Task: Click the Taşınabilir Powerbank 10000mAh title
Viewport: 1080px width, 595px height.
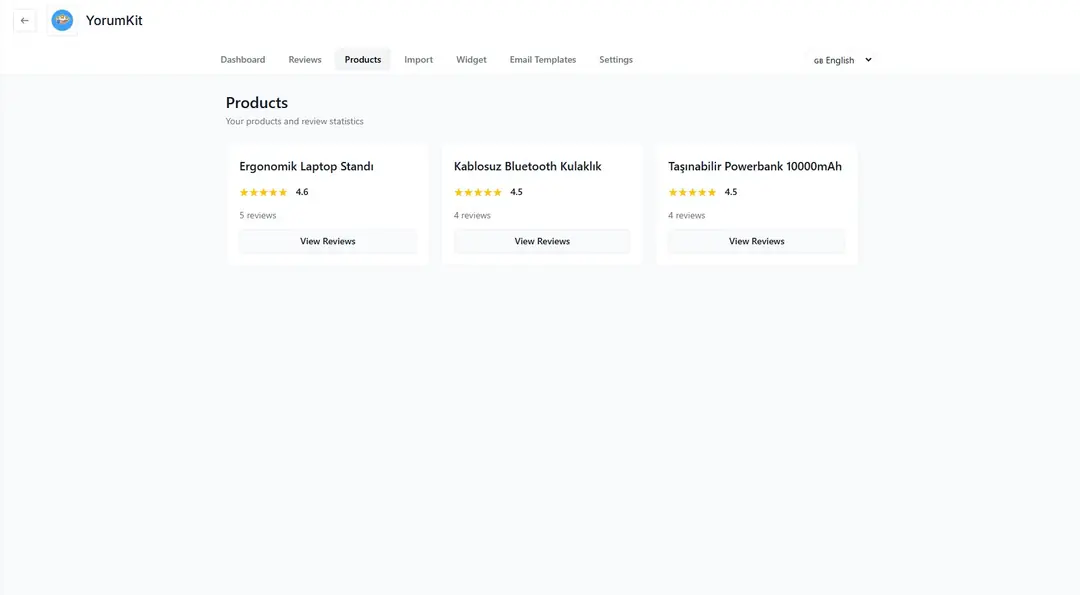Action: pos(754,167)
